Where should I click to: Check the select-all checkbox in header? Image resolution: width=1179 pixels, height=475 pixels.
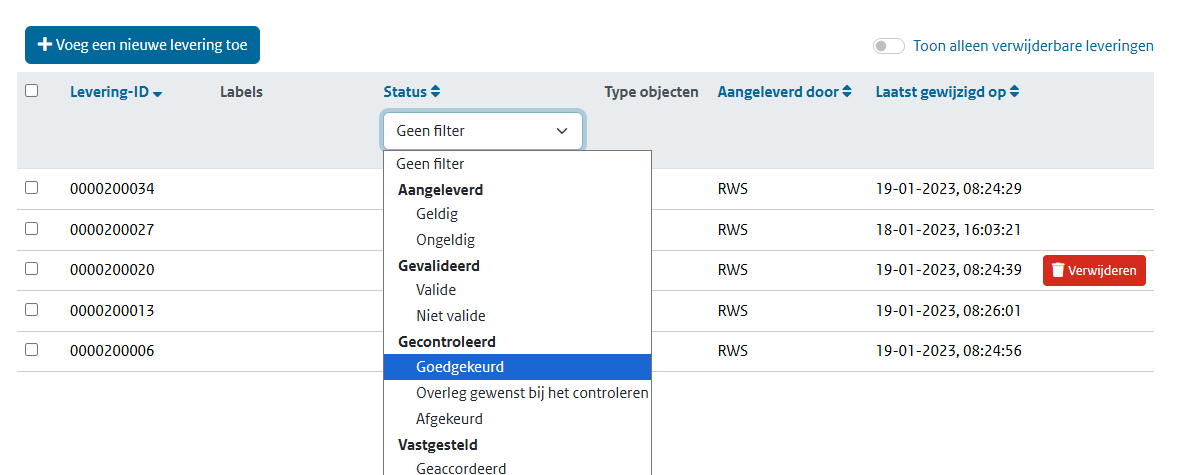click(x=32, y=90)
